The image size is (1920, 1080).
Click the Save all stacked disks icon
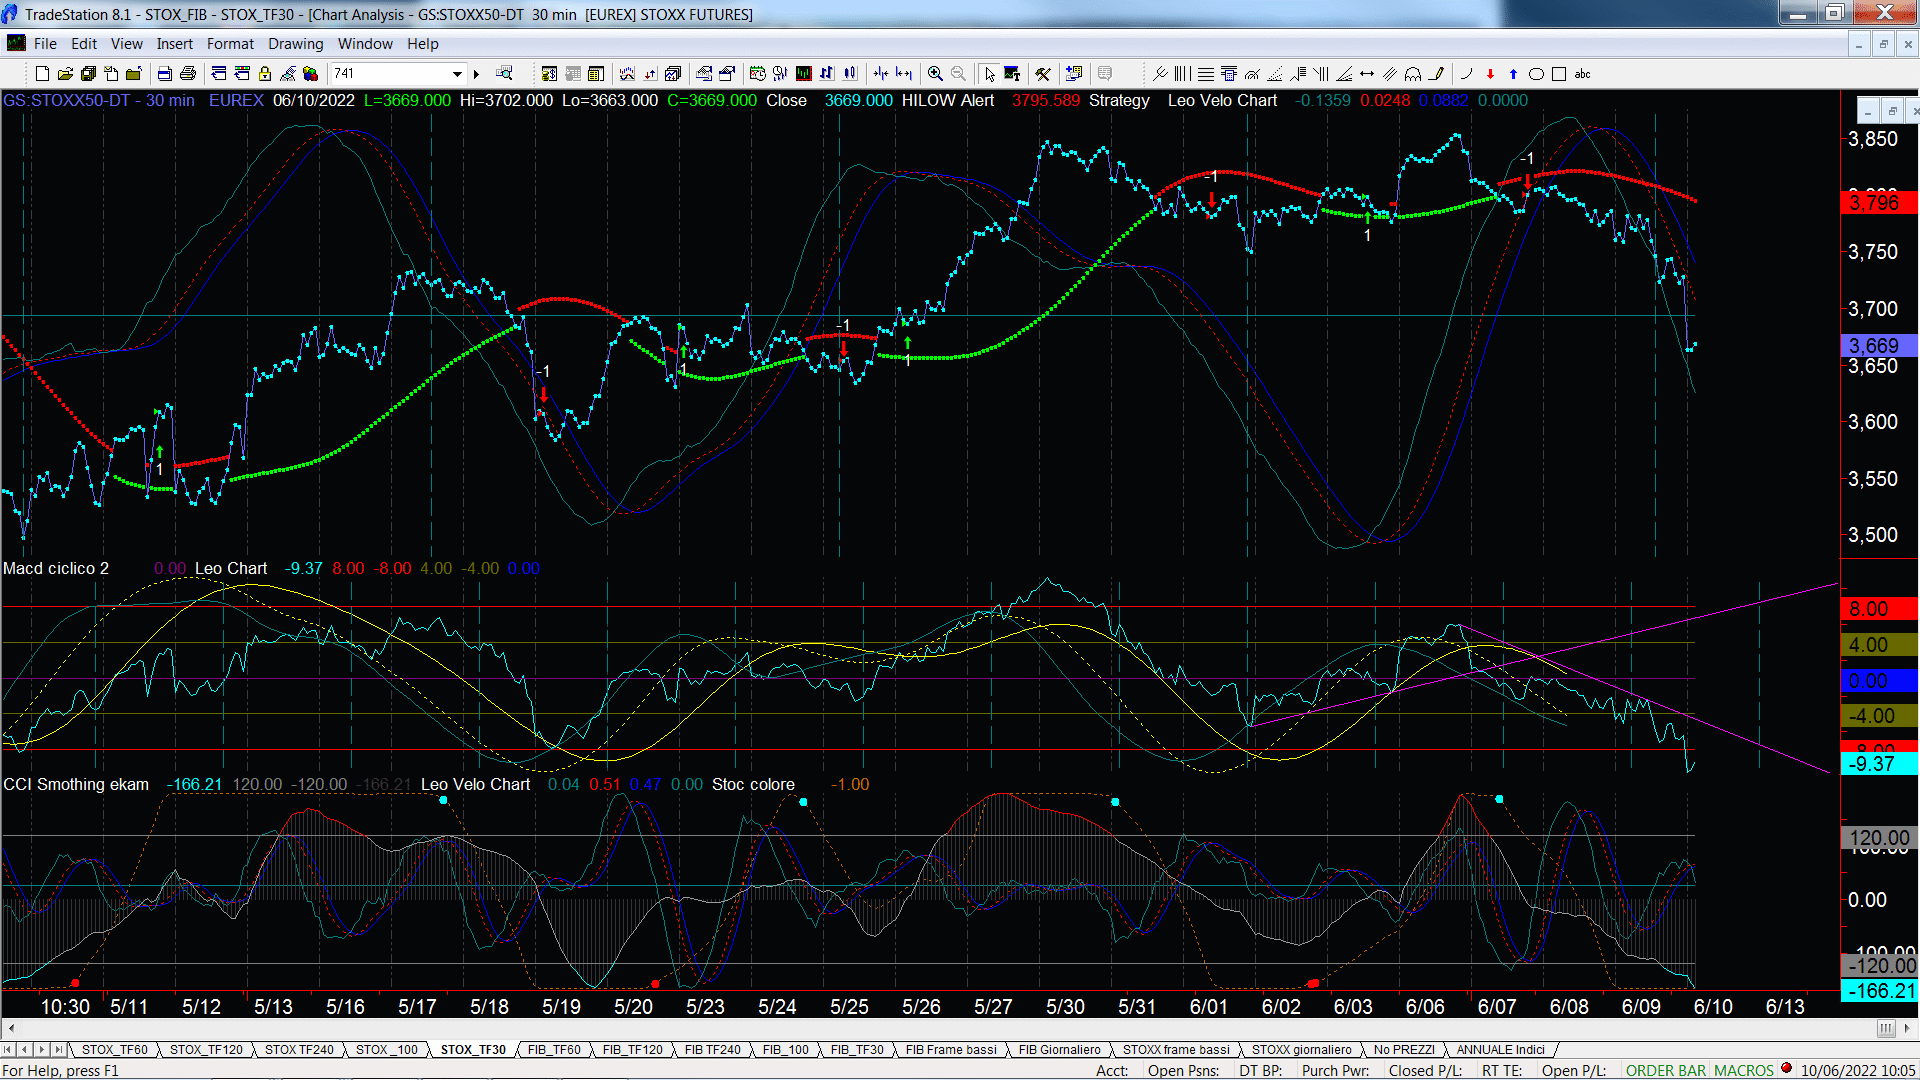(88, 74)
